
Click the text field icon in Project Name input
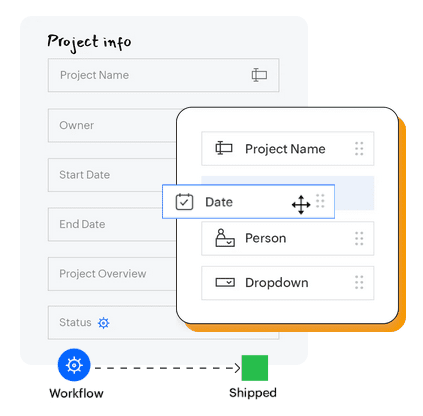coord(259,75)
